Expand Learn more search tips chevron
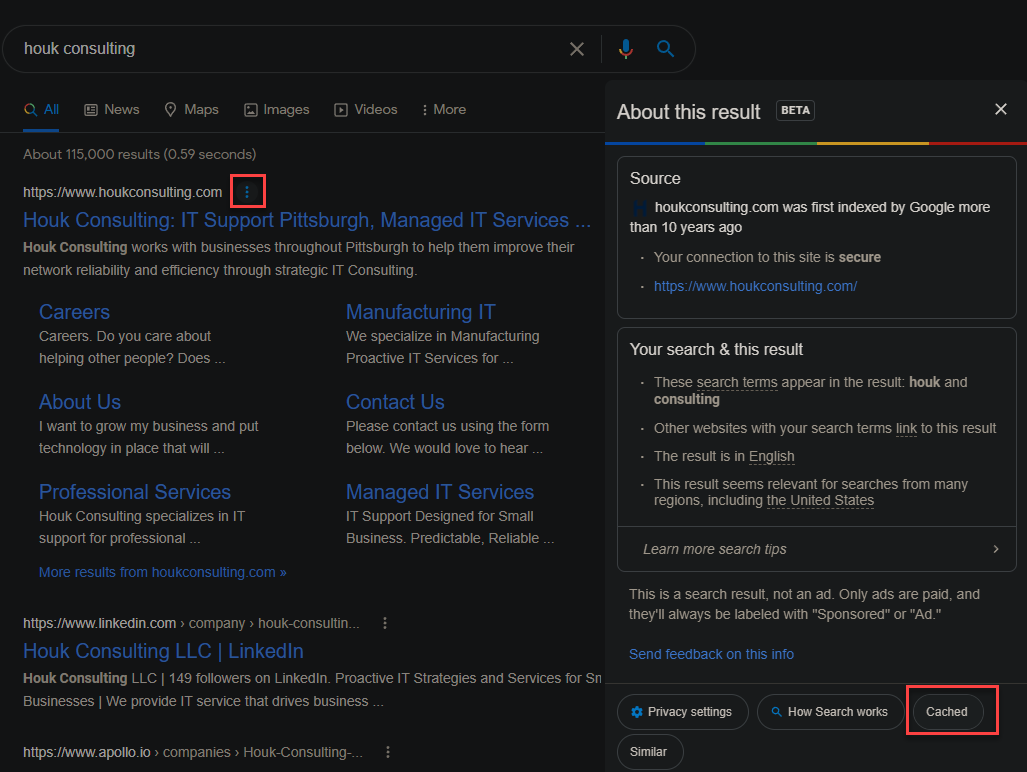 coord(996,549)
